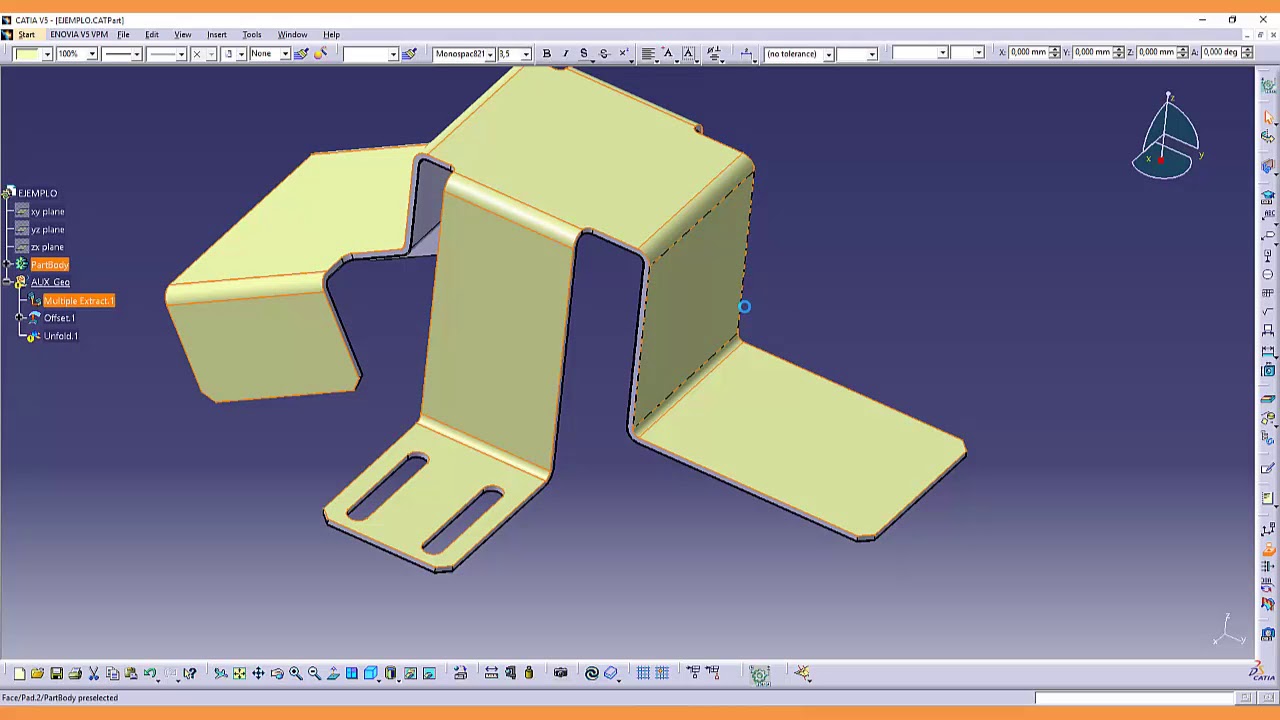Select yz plane in the tree
Screen dimensions: 1280x720
coord(47,230)
